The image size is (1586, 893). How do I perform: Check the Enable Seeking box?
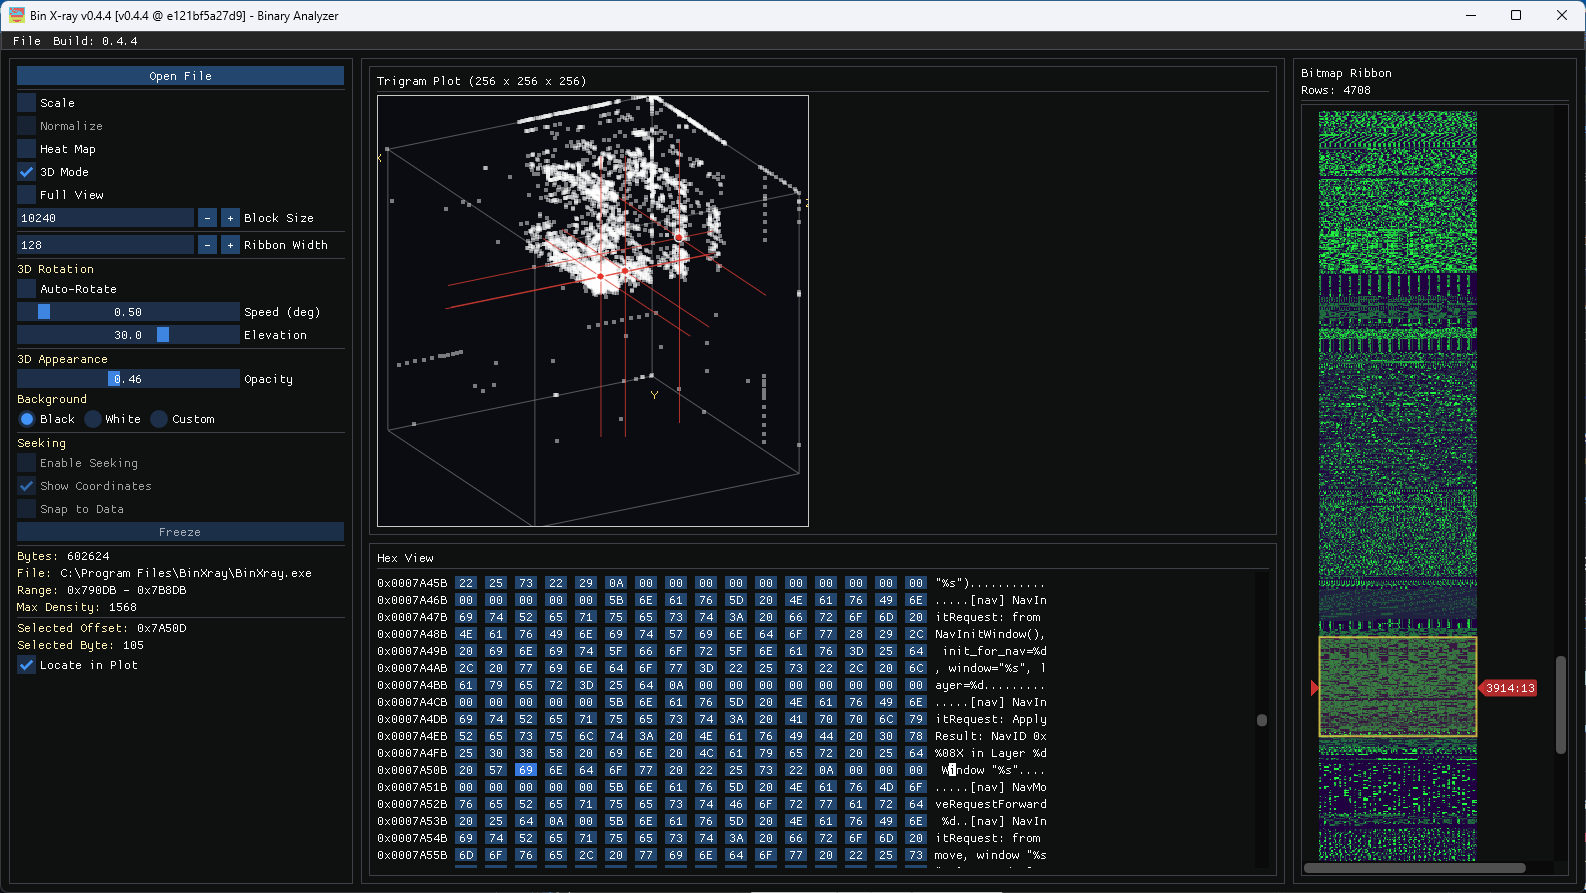26,463
